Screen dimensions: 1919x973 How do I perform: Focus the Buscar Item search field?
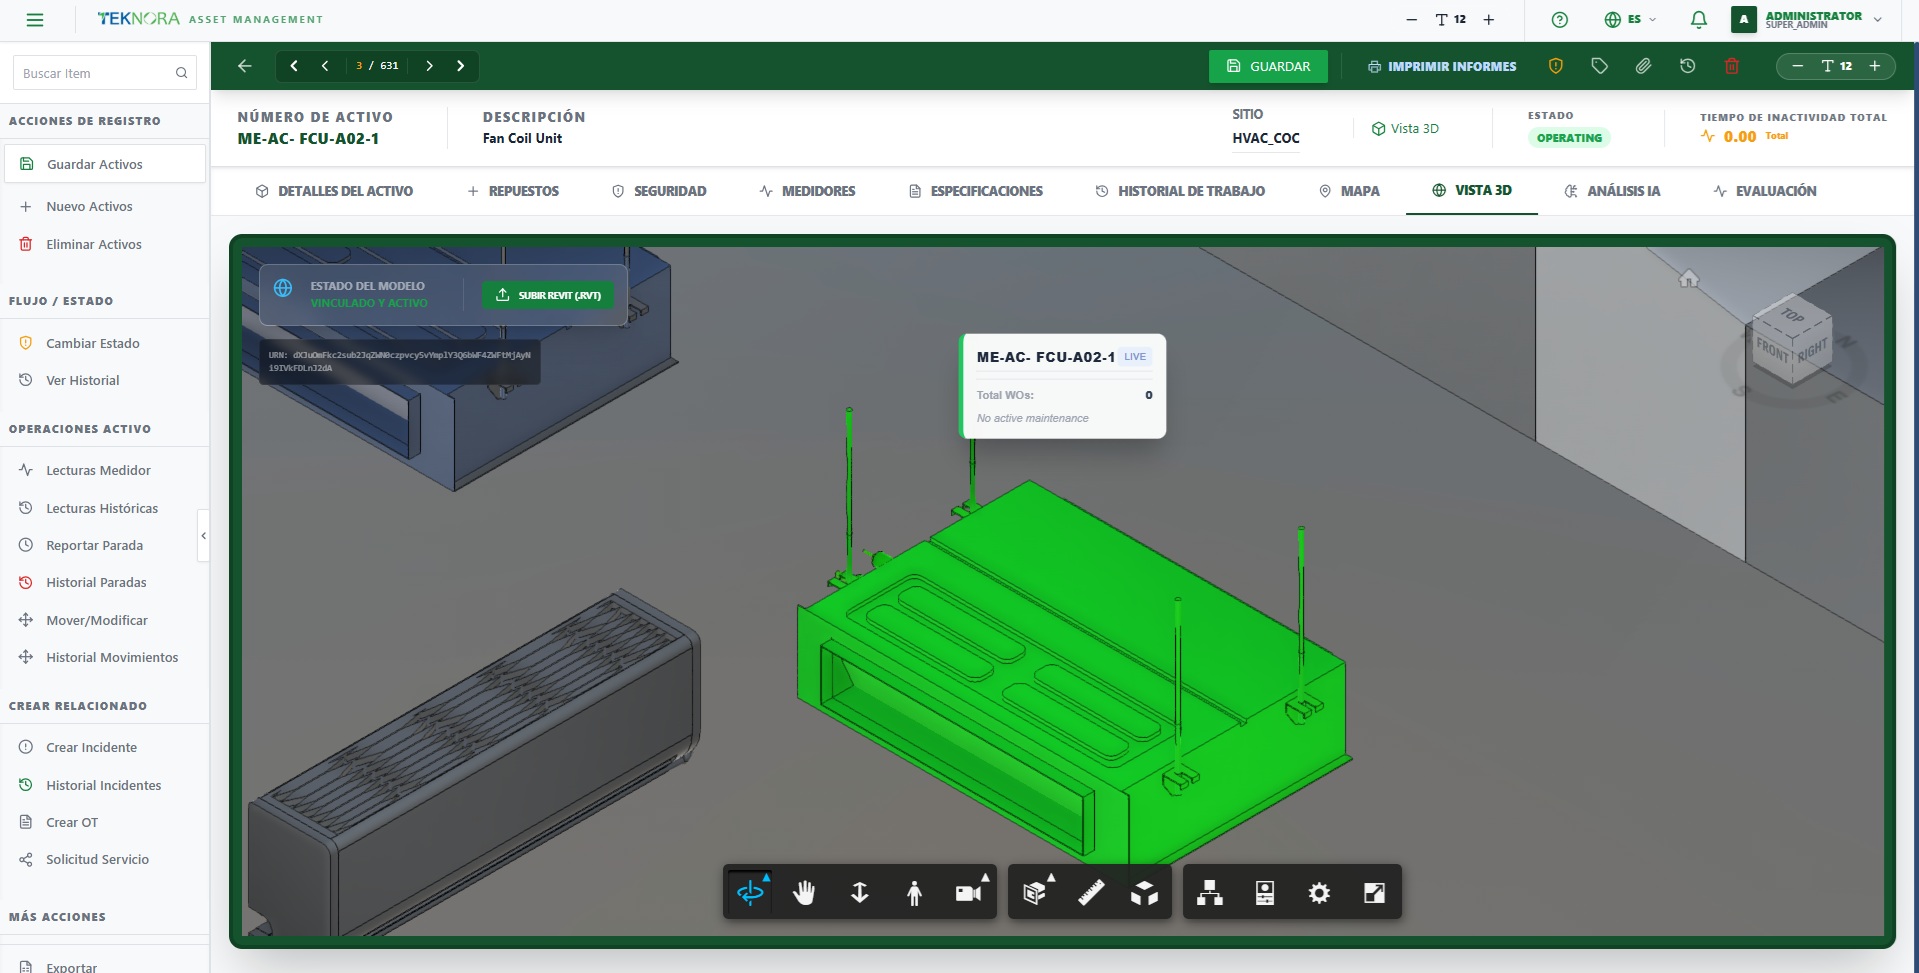pyautogui.click(x=104, y=73)
